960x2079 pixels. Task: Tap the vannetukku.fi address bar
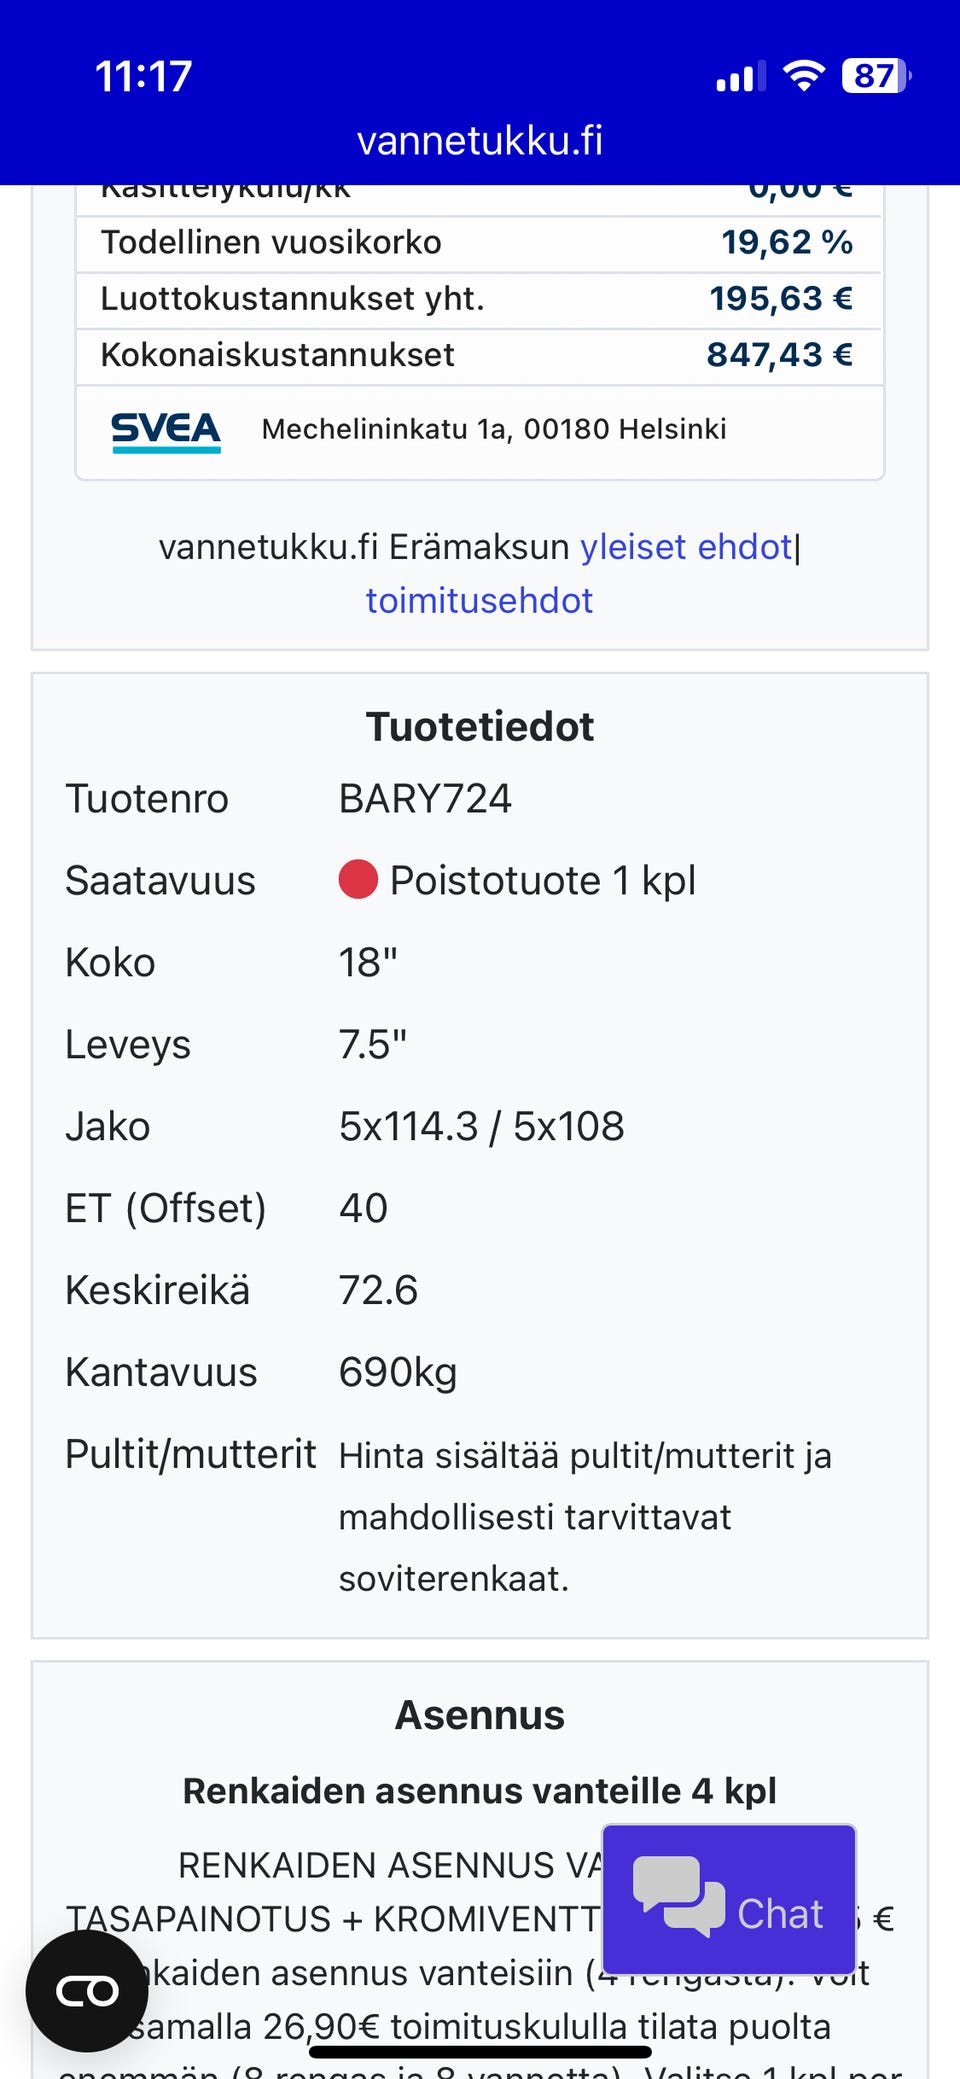(480, 141)
